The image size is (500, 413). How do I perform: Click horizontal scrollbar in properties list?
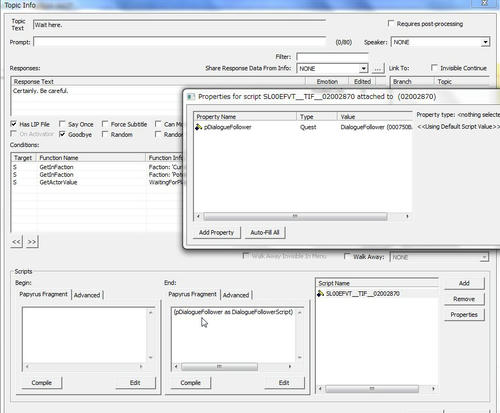(x=295, y=216)
